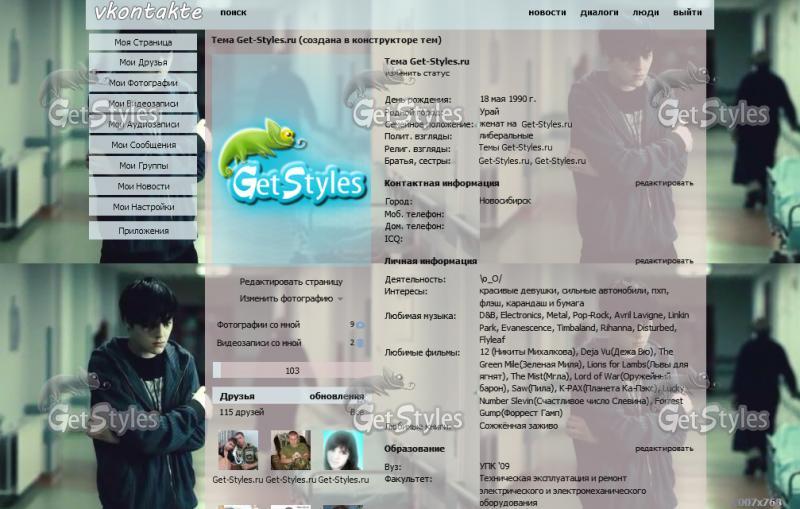Image resolution: width=800 pixels, height=509 pixels.
Task: Open Приложения from sidebar
Action: pyautogui.click(x=143, y=231)
